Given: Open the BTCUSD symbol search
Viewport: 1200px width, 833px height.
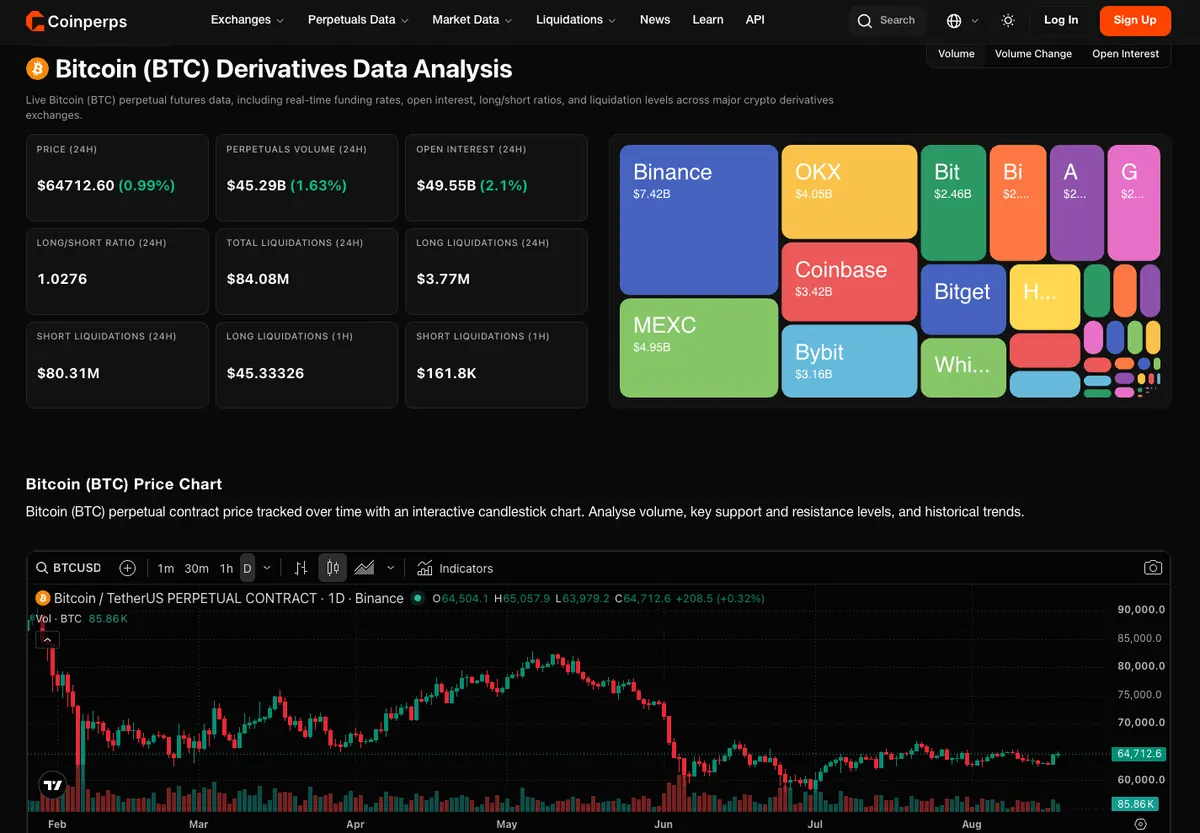Looking at the screenshot, I should point(69,568).
